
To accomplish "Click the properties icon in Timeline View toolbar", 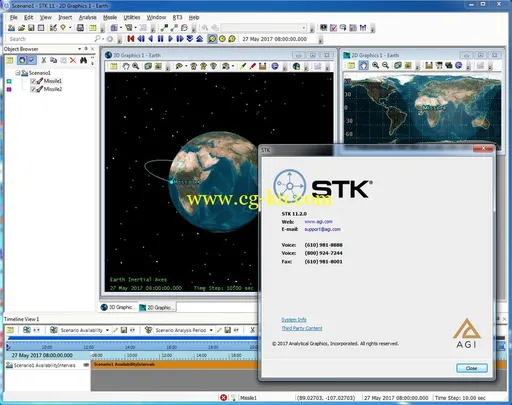I will 10,330.
